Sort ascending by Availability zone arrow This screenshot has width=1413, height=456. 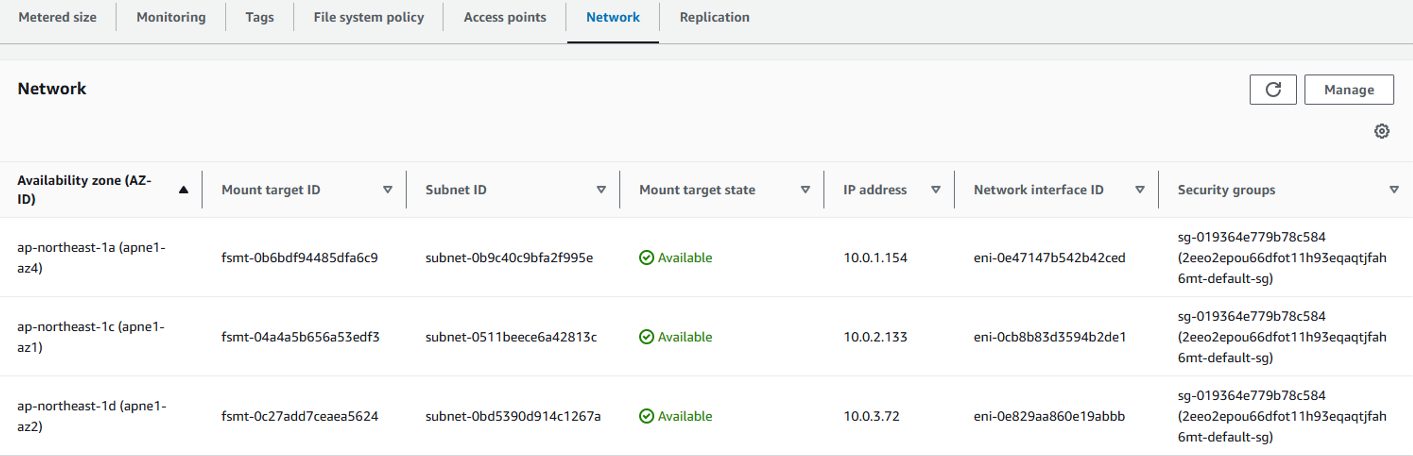point(183,189)
